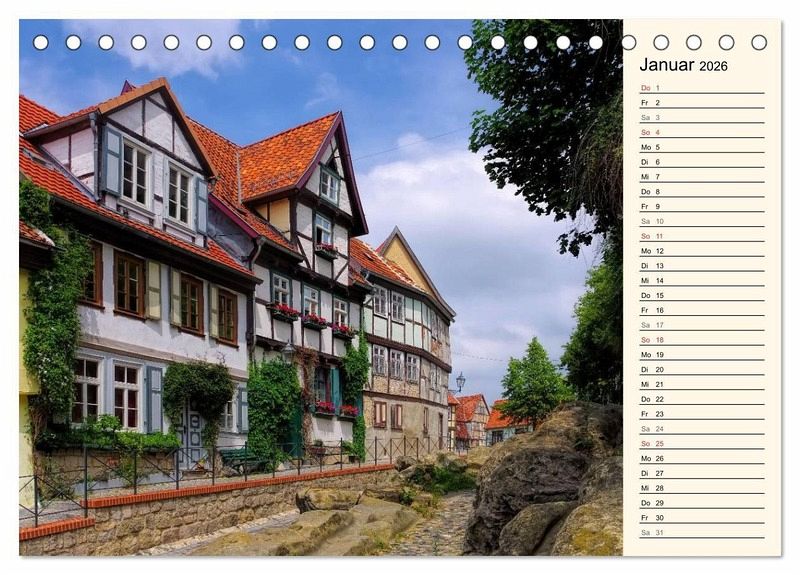
Task: Select the Do 1 date row
Action: [702, 88]
